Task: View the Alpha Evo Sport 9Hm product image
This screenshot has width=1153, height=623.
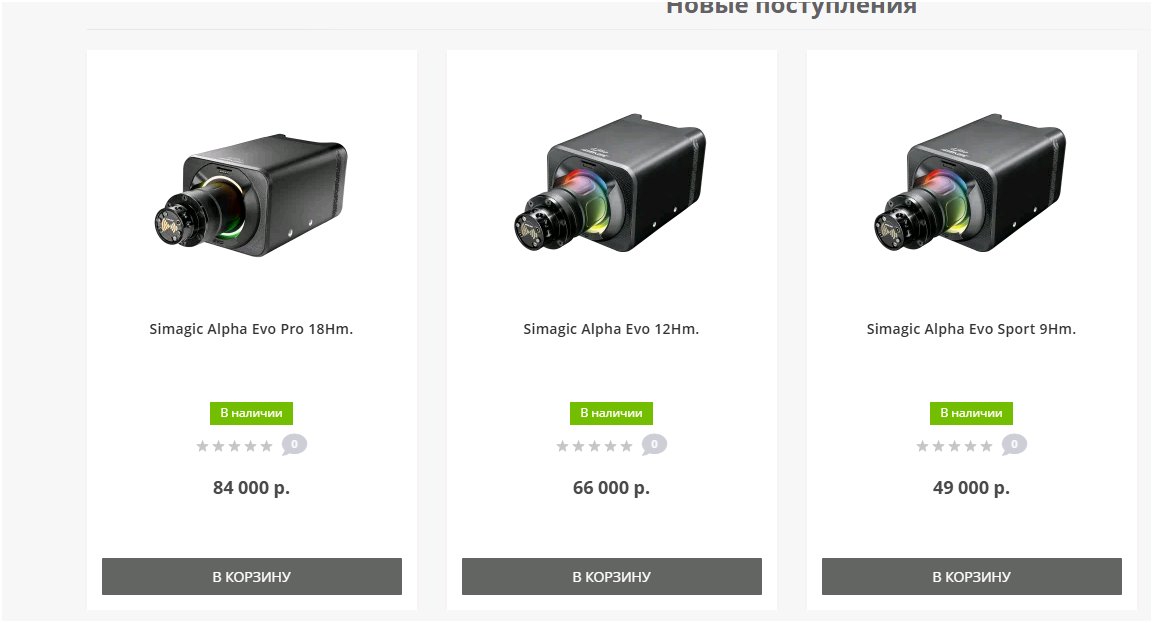Action: click(x=970, y=182)
